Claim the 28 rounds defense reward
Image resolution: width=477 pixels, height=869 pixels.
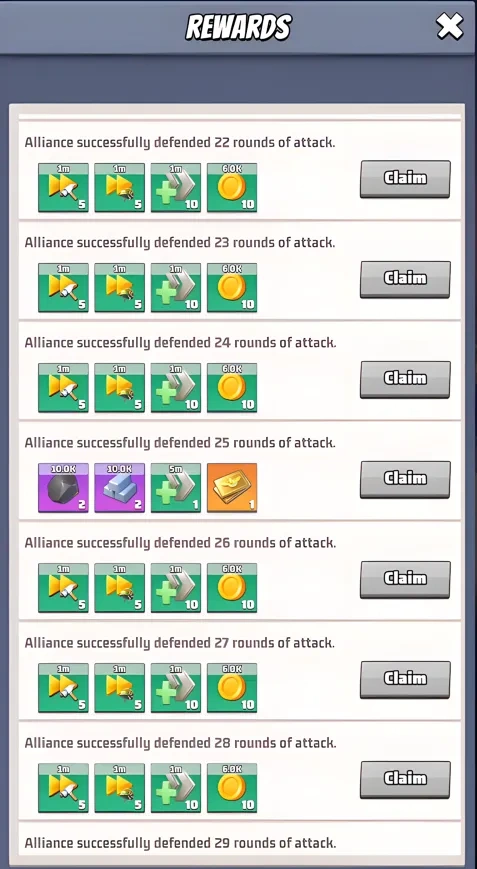[405, 779]
